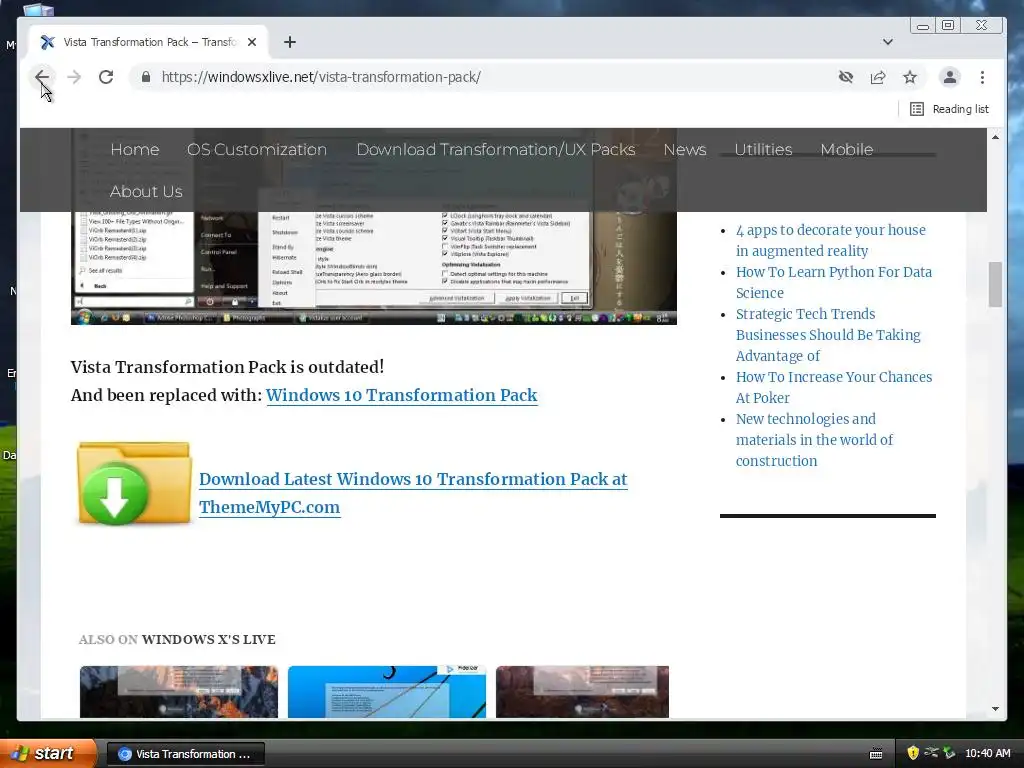
Task: Open '4 apps to decorate your house' link
Action: [x=830, y=240]
